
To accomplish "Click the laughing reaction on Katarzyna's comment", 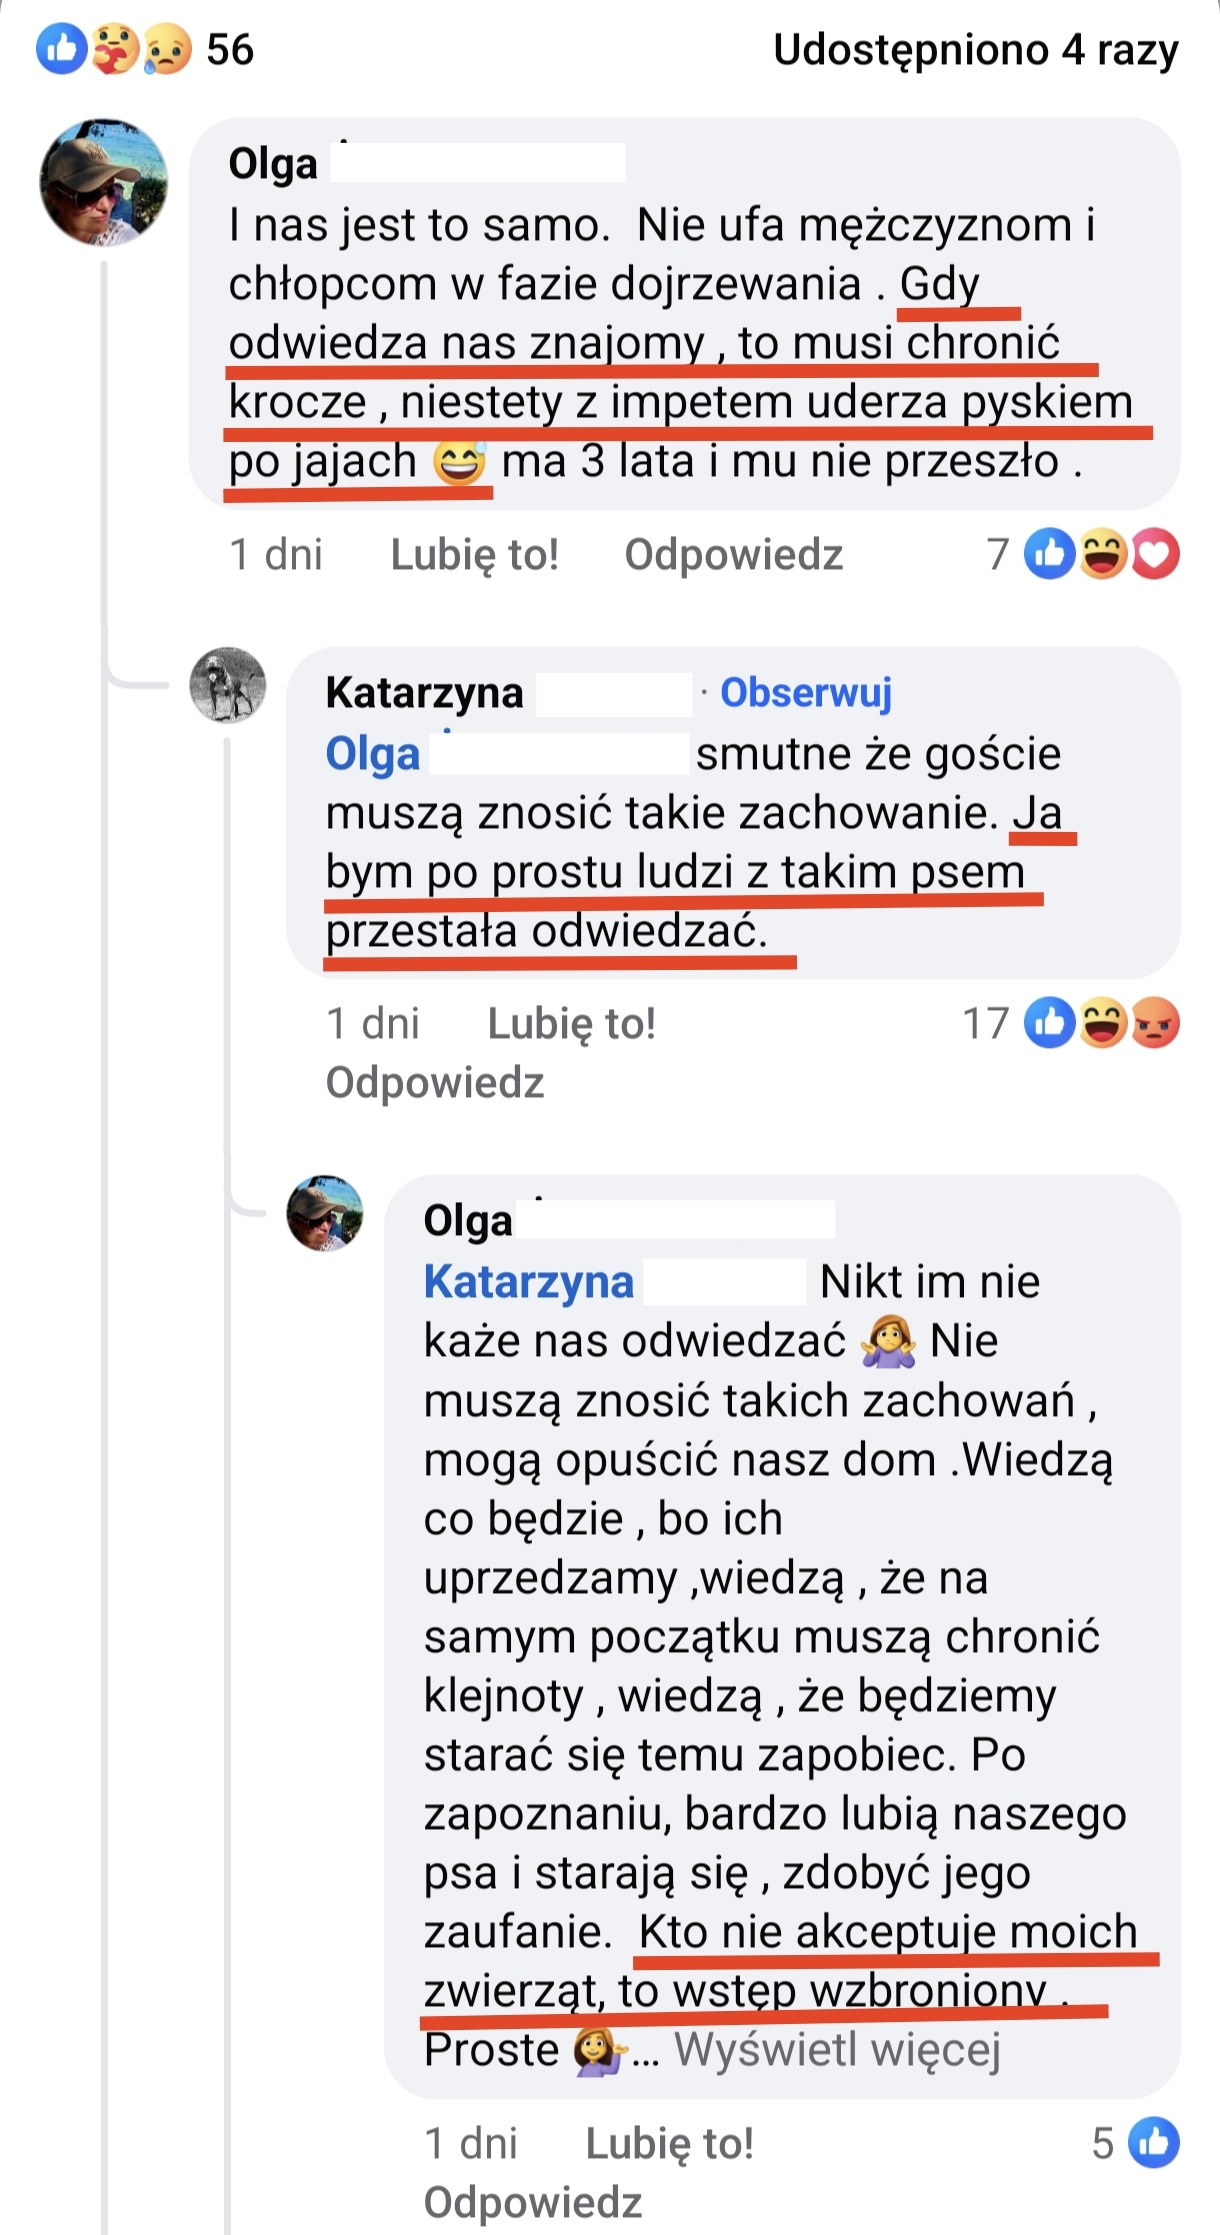I will coord(1103,1023).
